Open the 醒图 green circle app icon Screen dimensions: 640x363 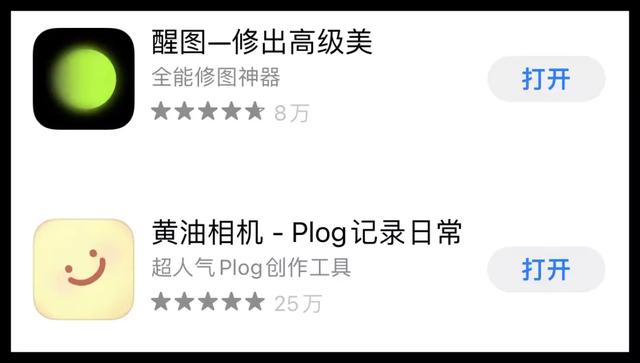[x=84, y=78]
